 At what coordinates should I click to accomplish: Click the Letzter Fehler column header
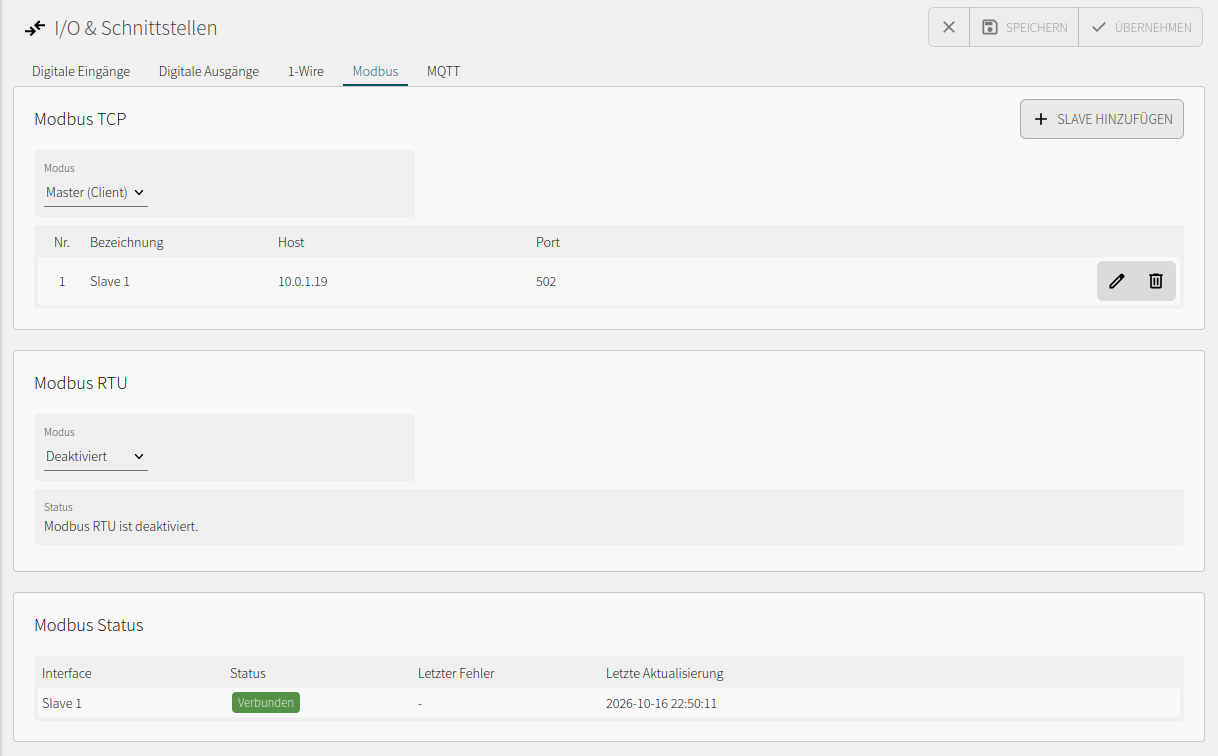(456, 673)
